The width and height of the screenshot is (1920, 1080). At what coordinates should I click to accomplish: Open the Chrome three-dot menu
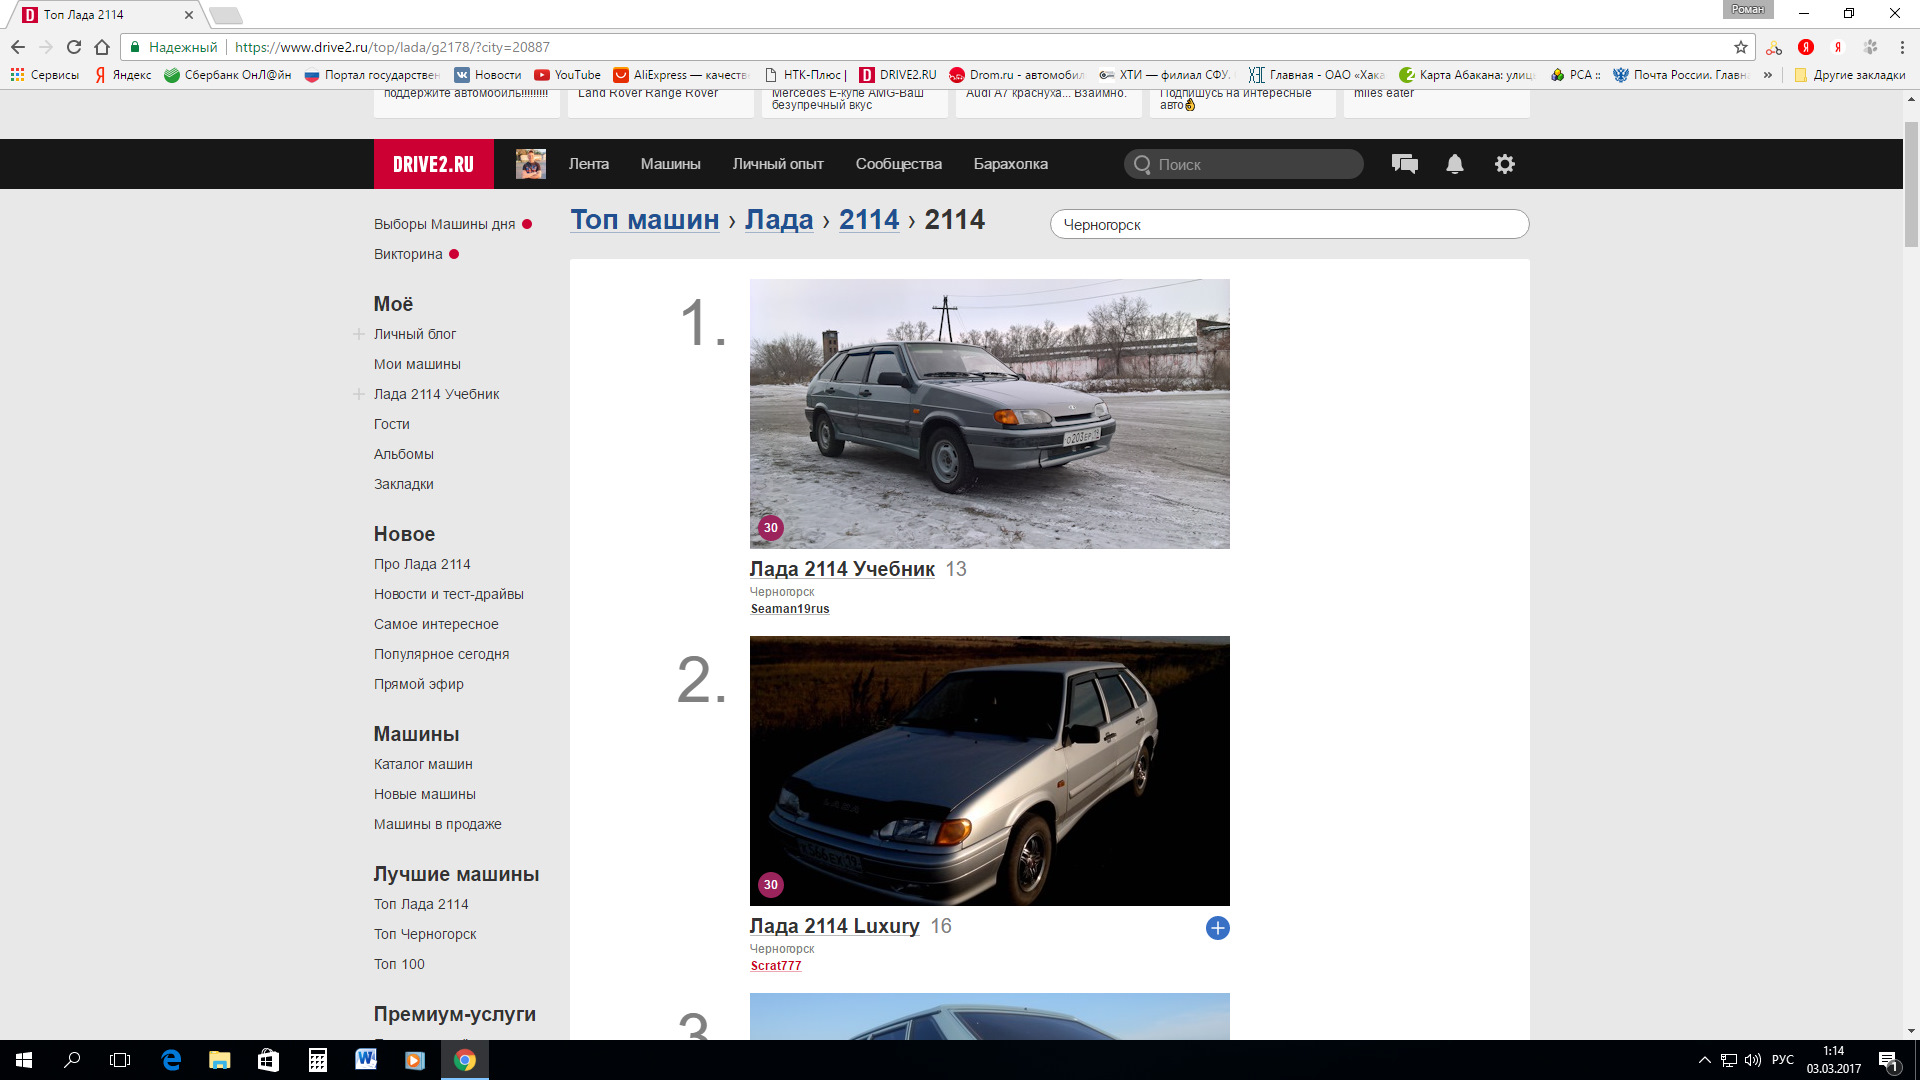tap(1902, 47)
